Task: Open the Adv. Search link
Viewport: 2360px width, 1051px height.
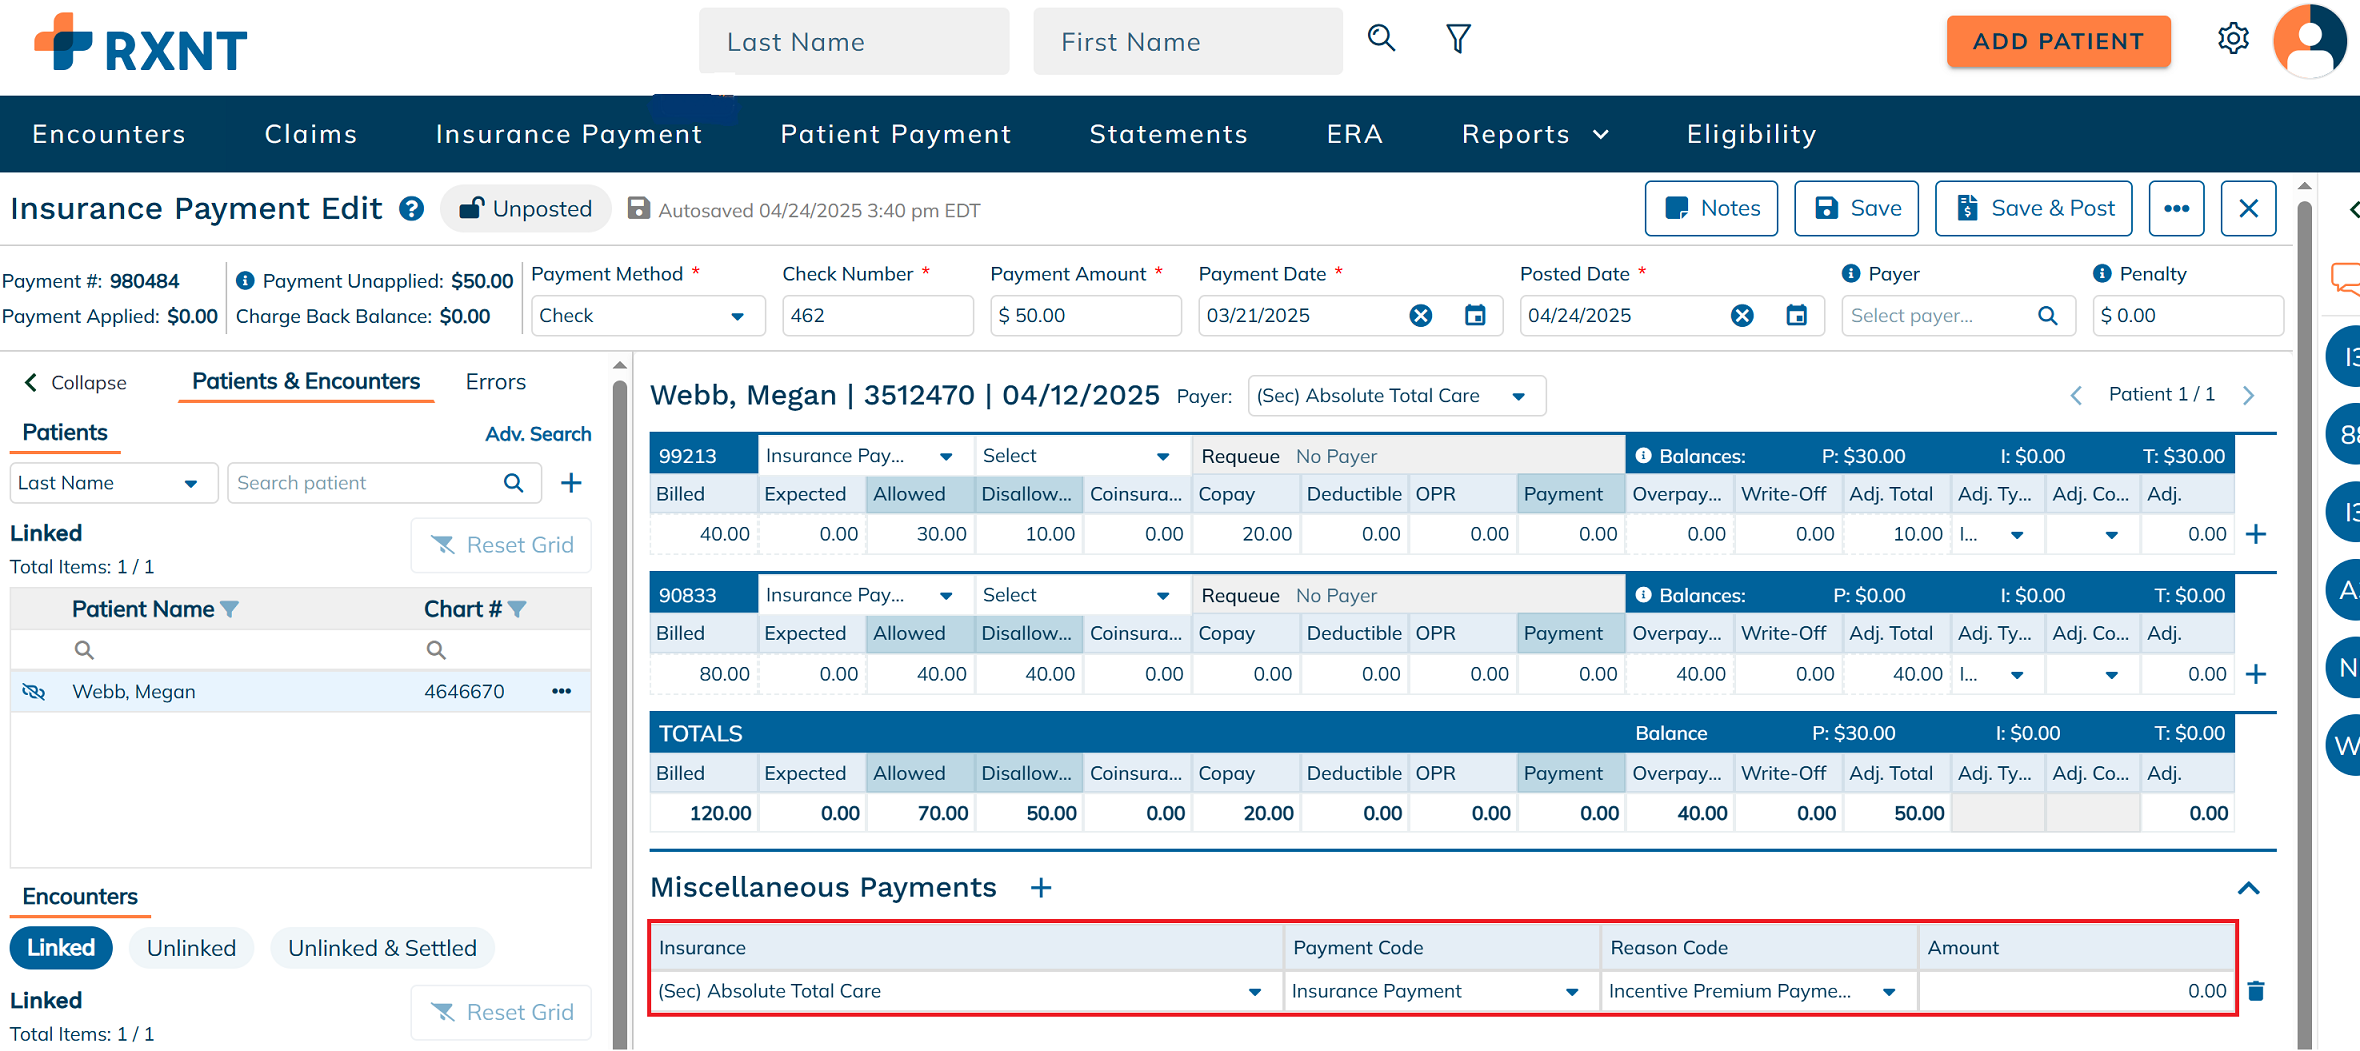Action: (x=538, y=434)
